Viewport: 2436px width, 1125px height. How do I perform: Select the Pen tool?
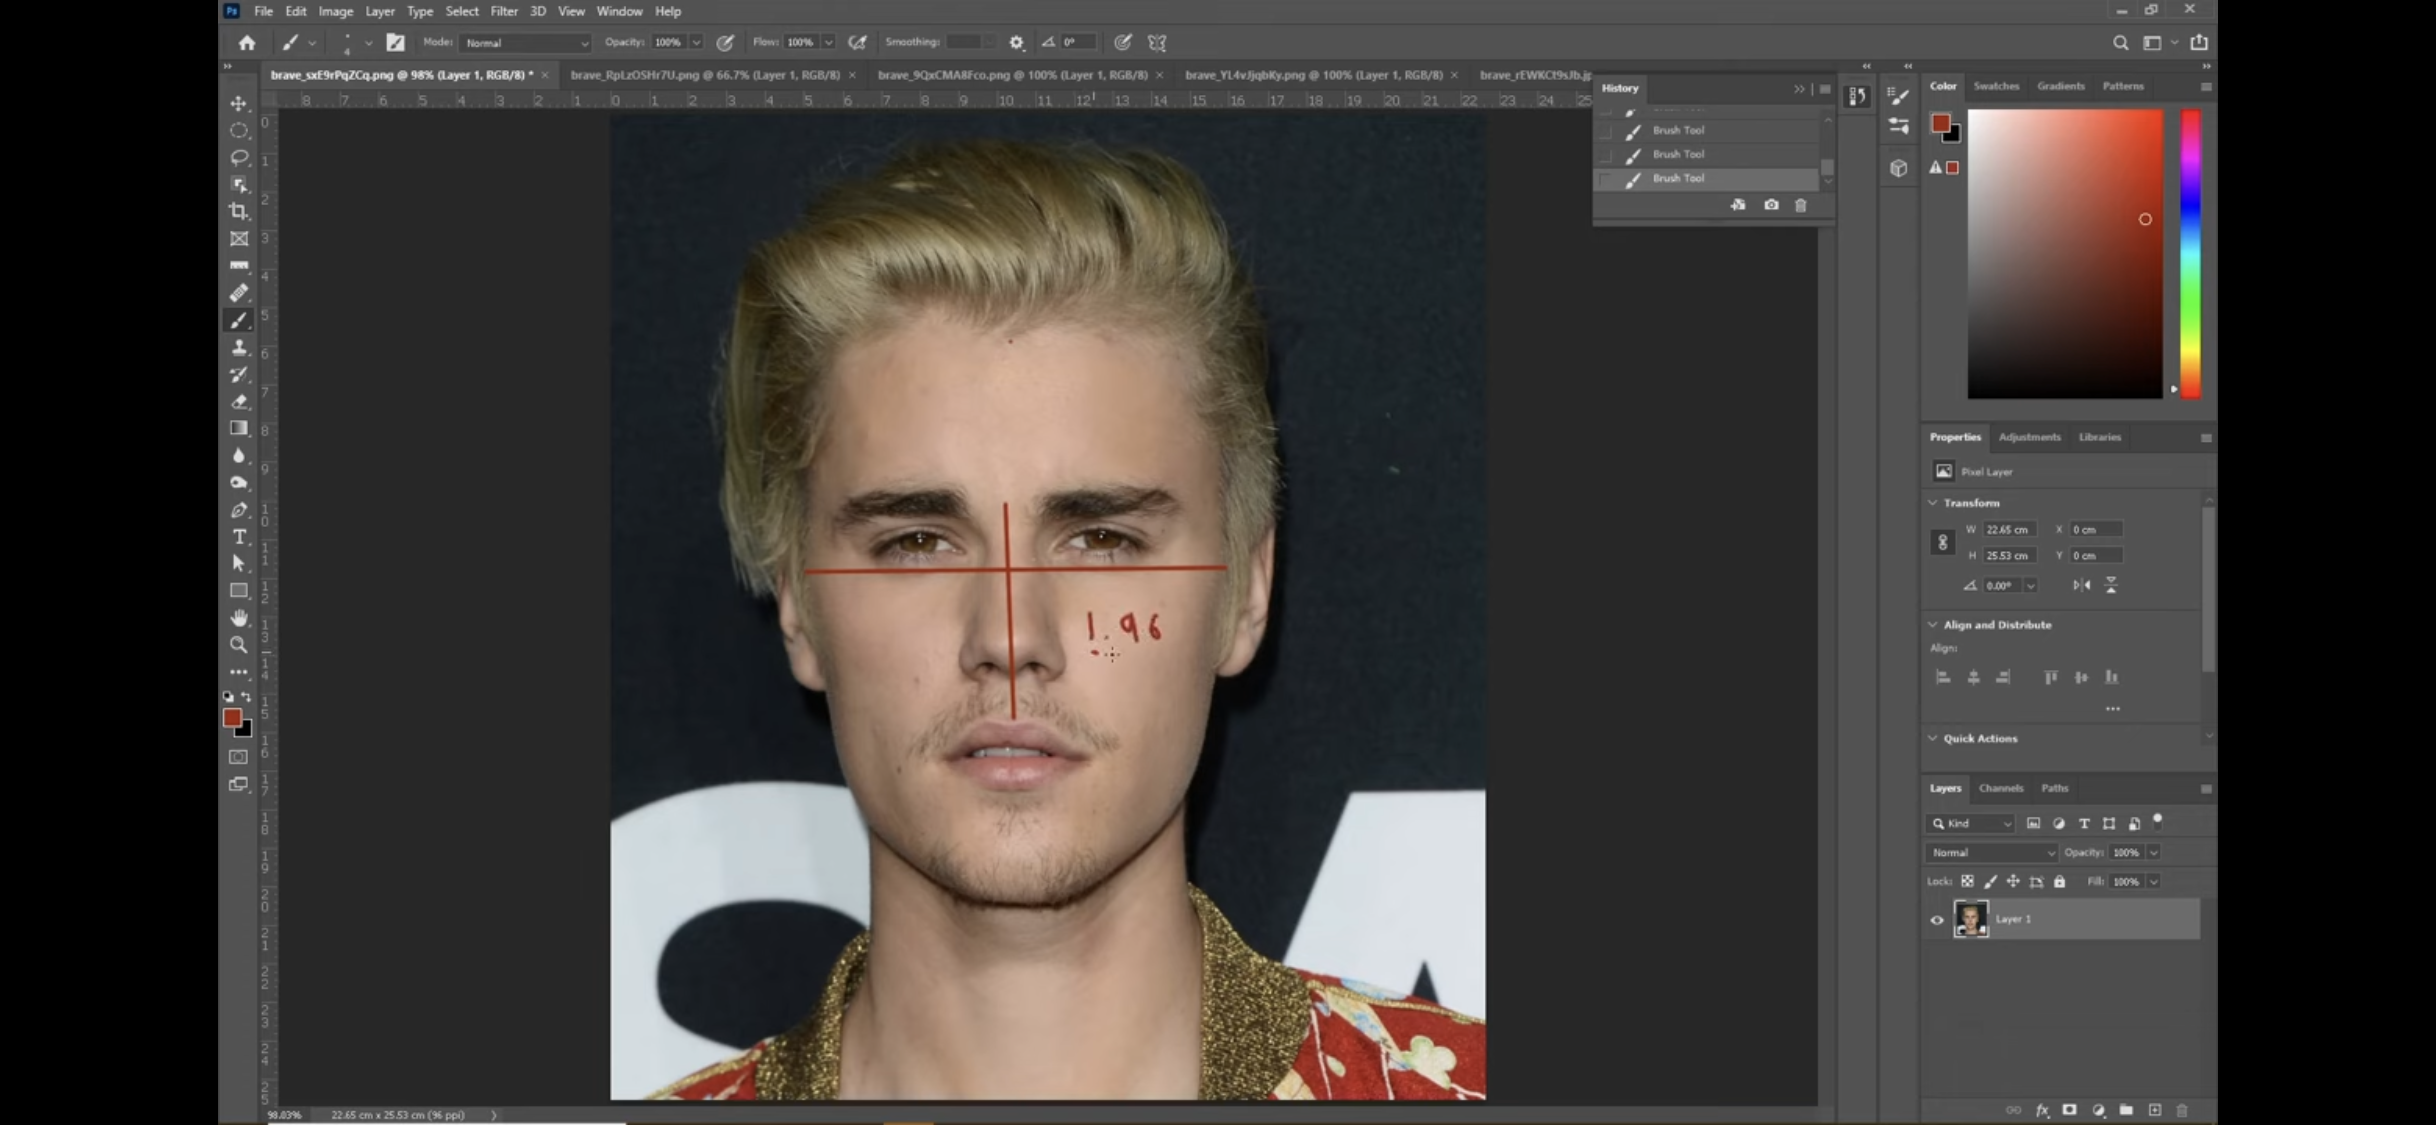[239, 510]
